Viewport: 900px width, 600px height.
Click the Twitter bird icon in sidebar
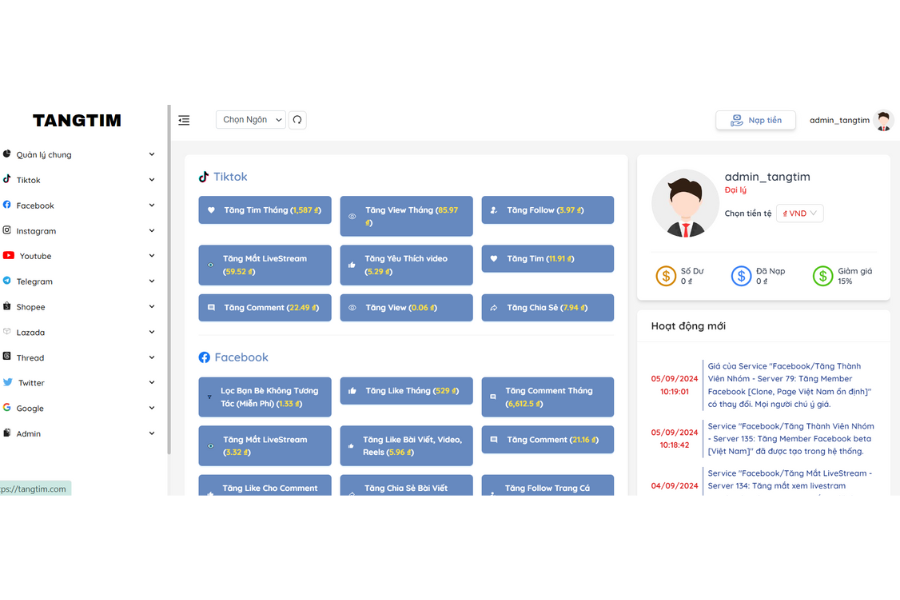[8, 382]
